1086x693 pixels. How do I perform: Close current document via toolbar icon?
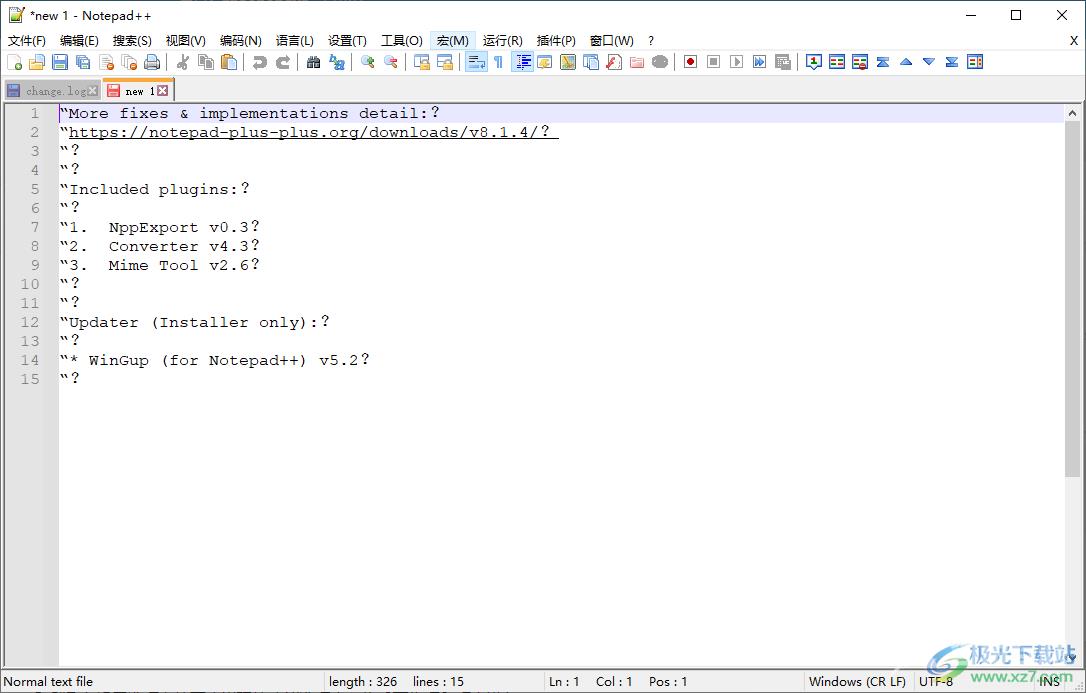[107, 62]
